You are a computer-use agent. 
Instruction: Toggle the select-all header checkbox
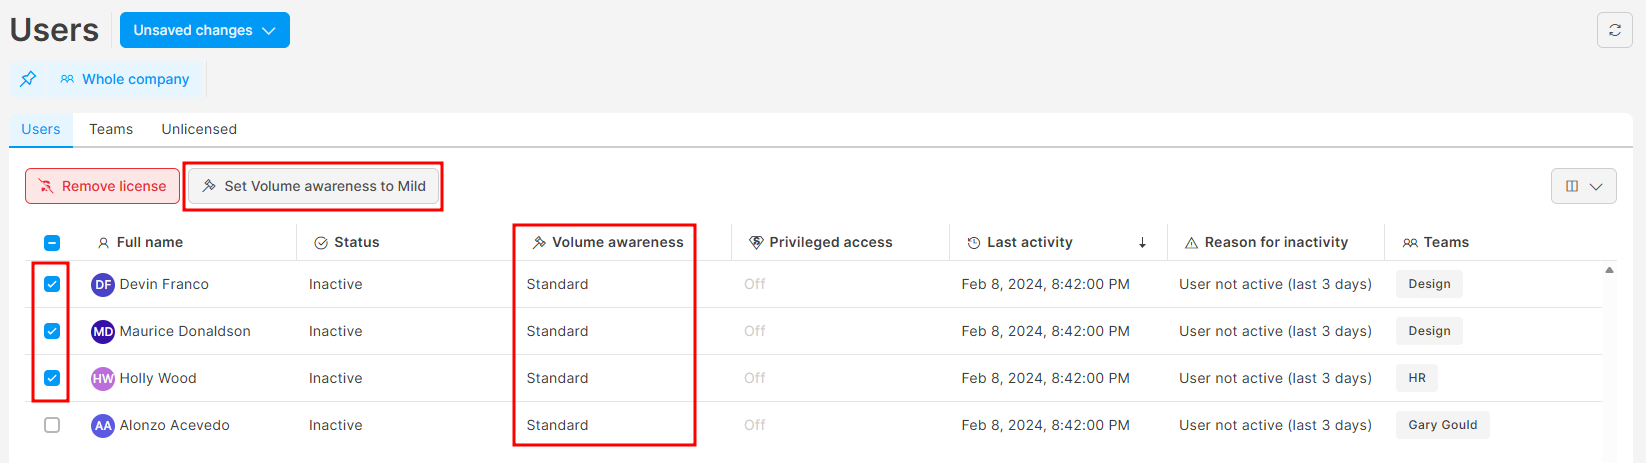click(x=52, y=243)
